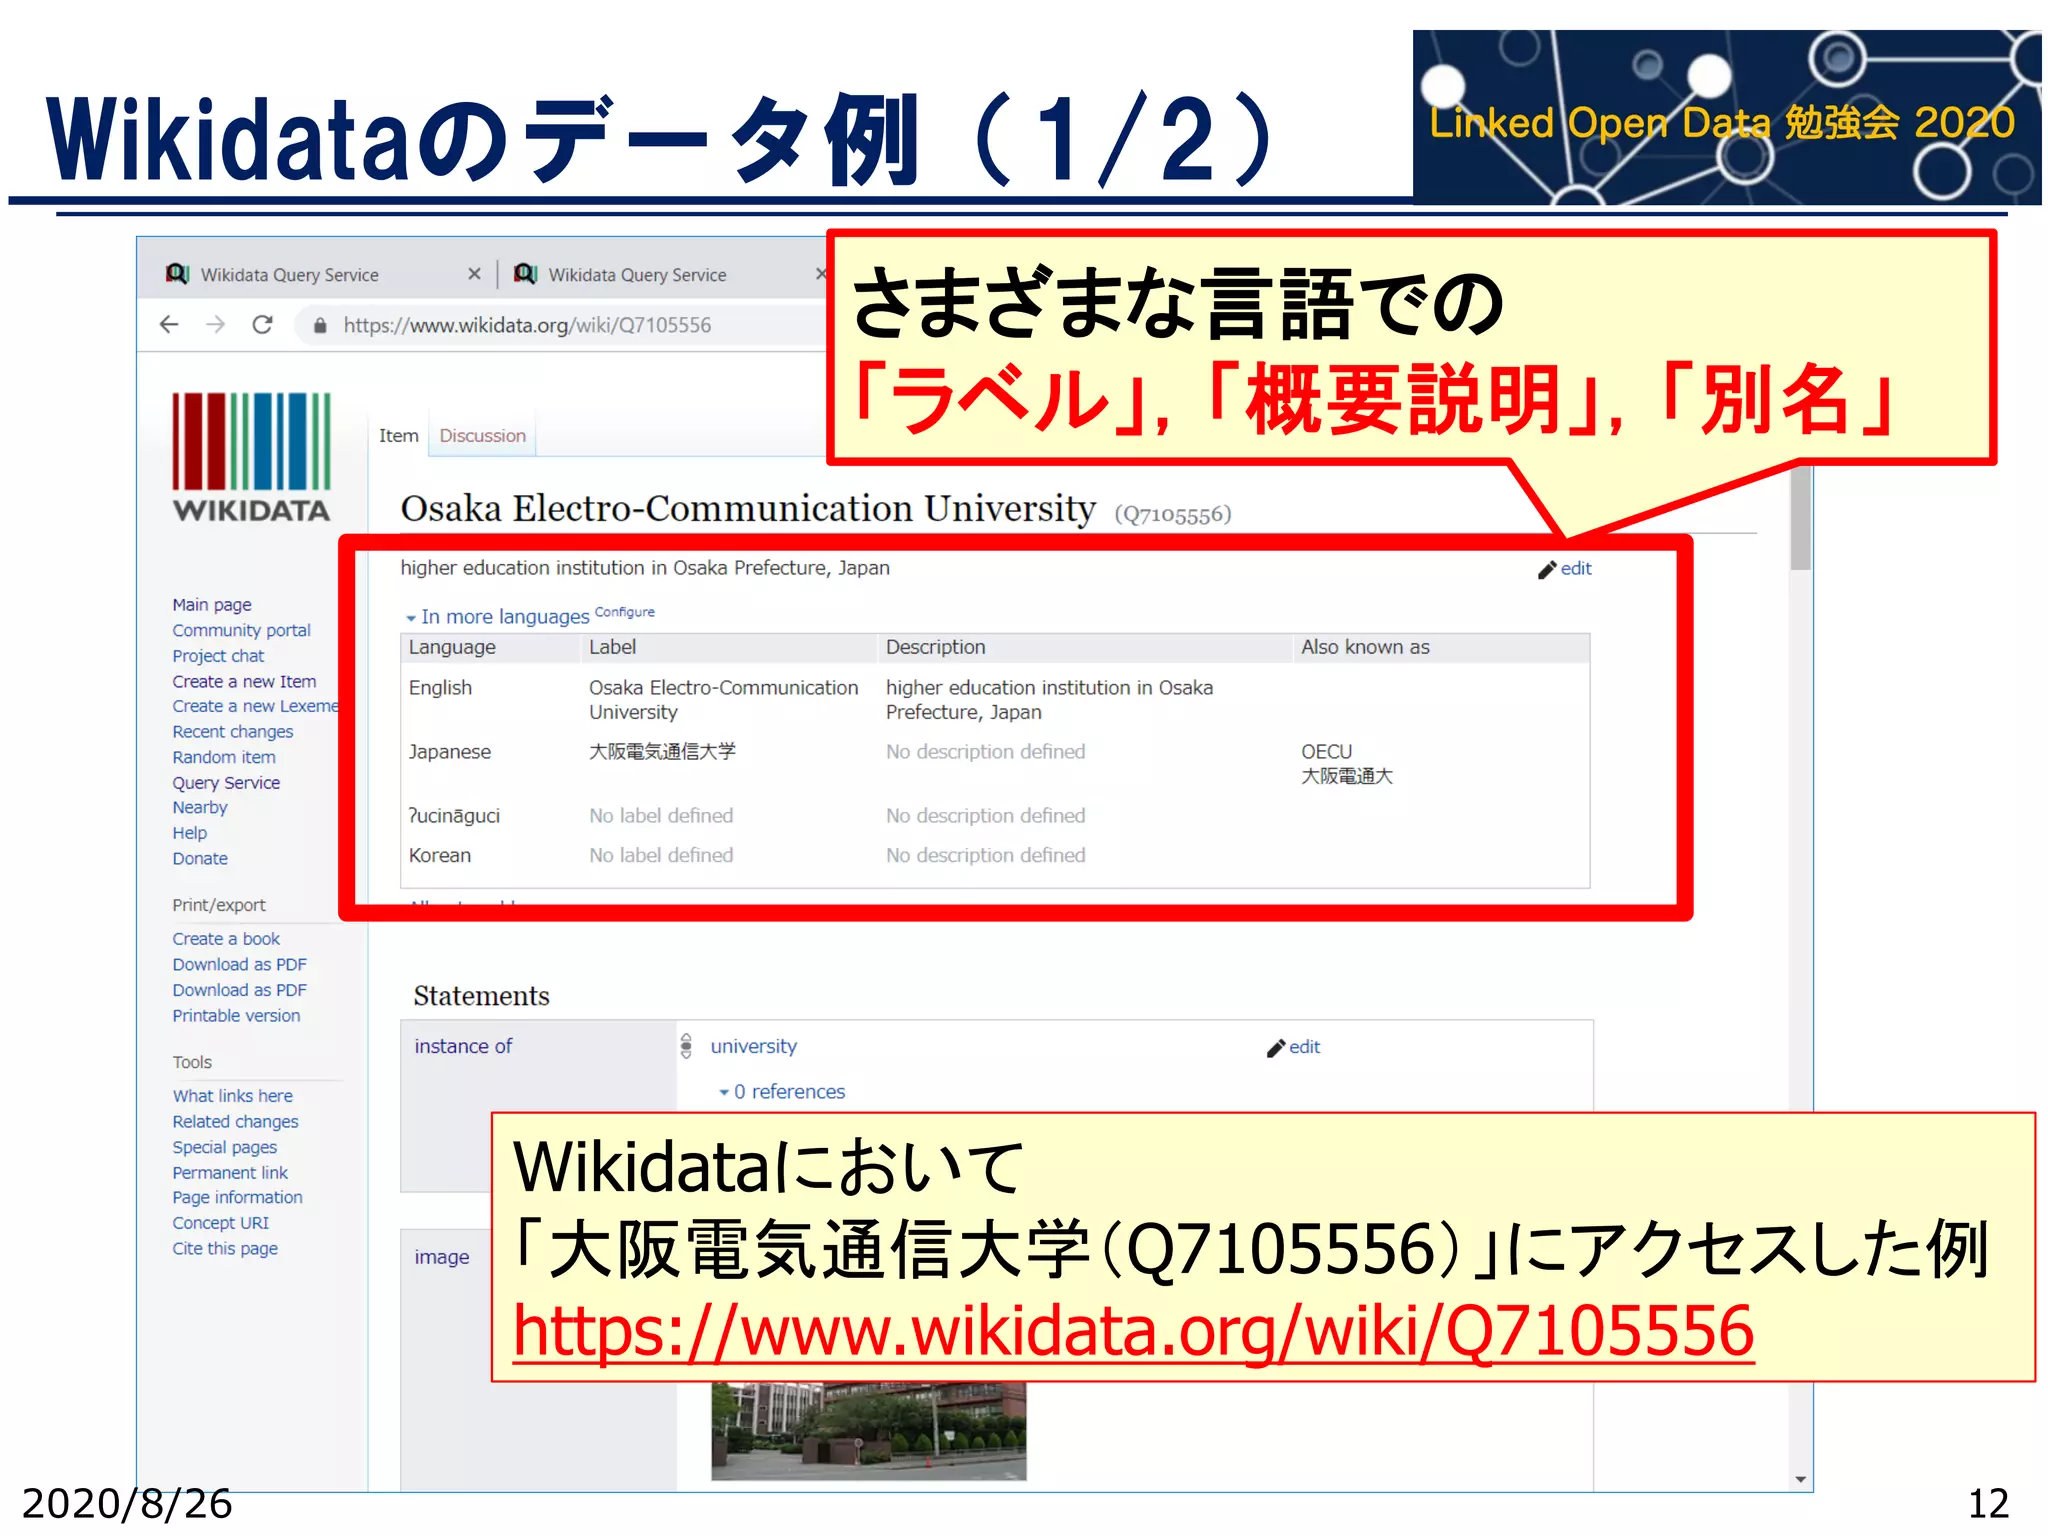The height and width of the screenshot is (1536, 2048).
Task: Click the Configure languages link
Action: point(625,612)
